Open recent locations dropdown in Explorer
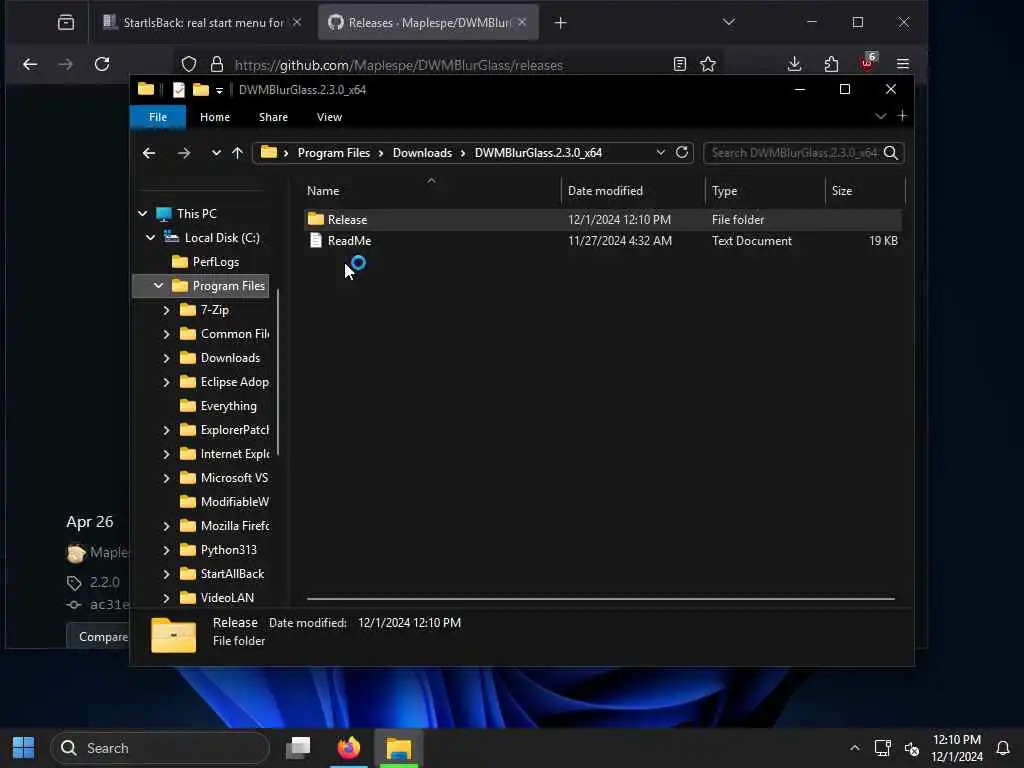 pos(216,153)
